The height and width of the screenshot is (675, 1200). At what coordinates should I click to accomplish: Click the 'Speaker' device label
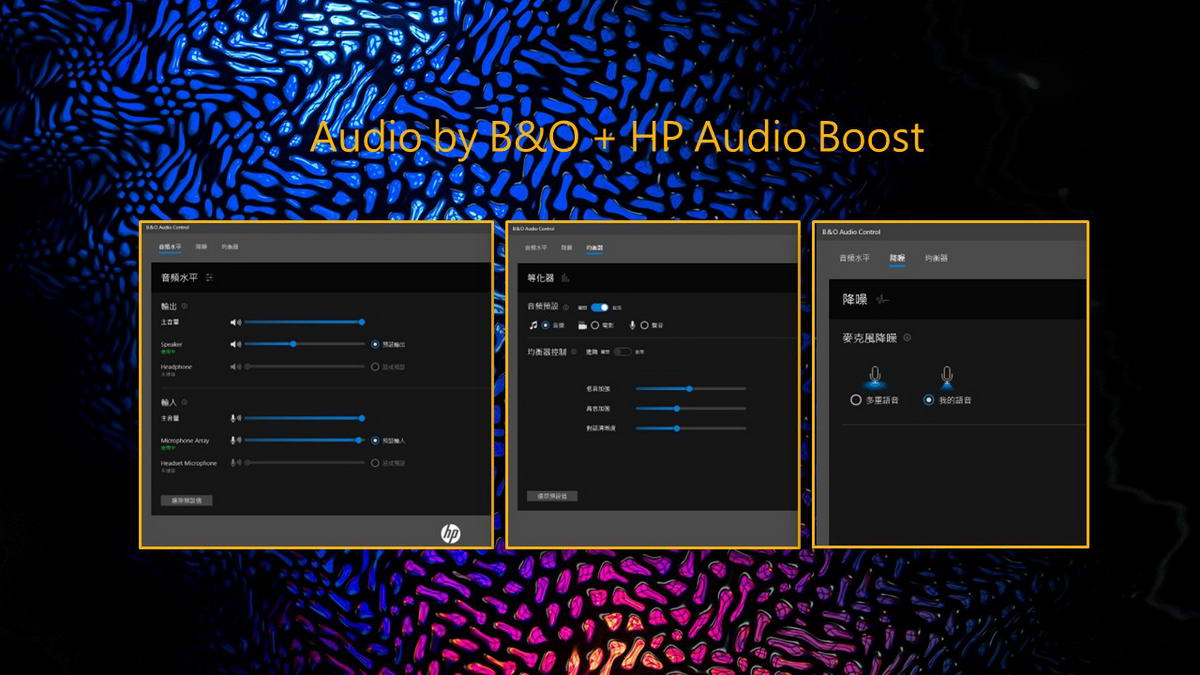tap(172, 344)
